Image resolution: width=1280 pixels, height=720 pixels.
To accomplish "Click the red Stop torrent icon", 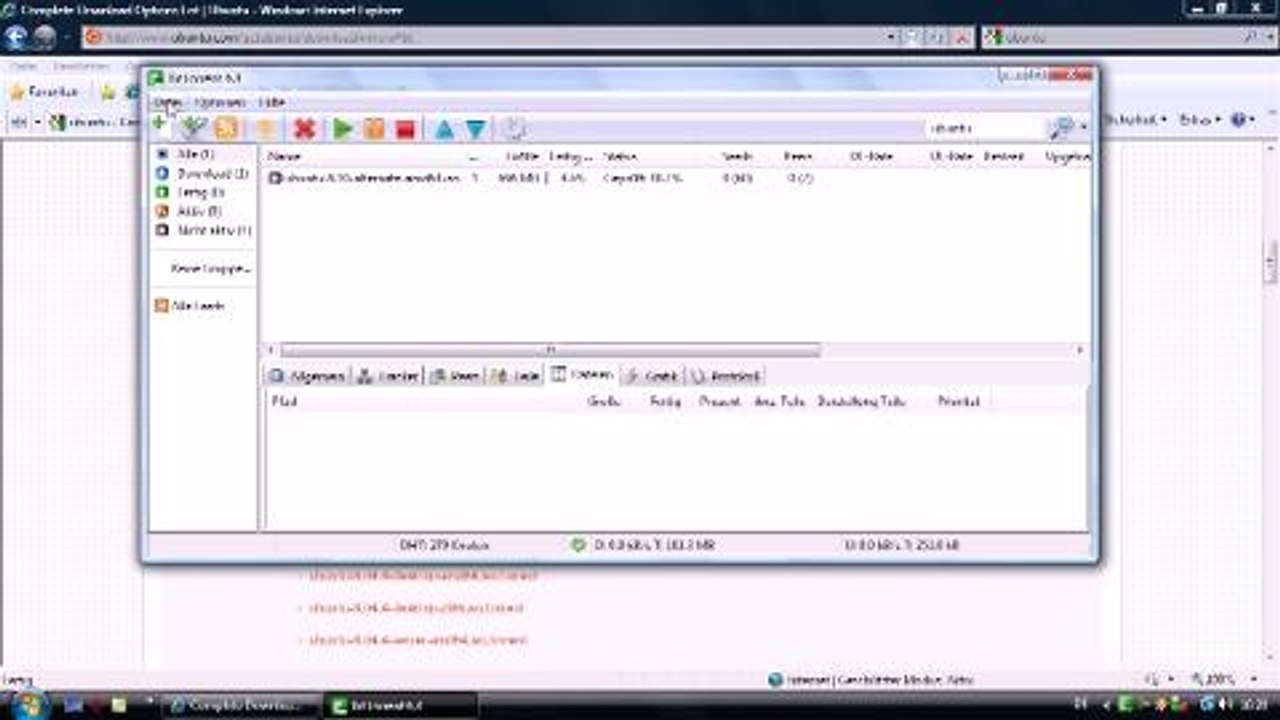I will tap(404, 128).
